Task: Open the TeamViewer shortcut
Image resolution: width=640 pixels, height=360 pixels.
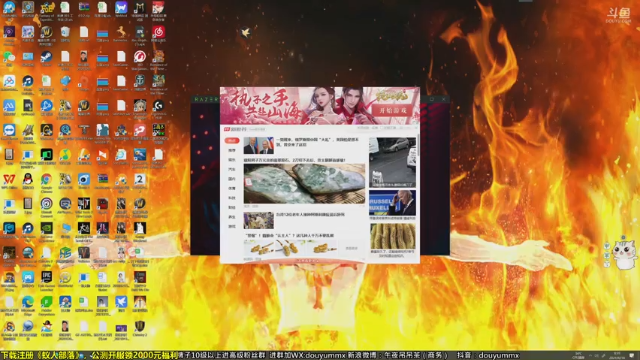Action: tap(9, 130)
